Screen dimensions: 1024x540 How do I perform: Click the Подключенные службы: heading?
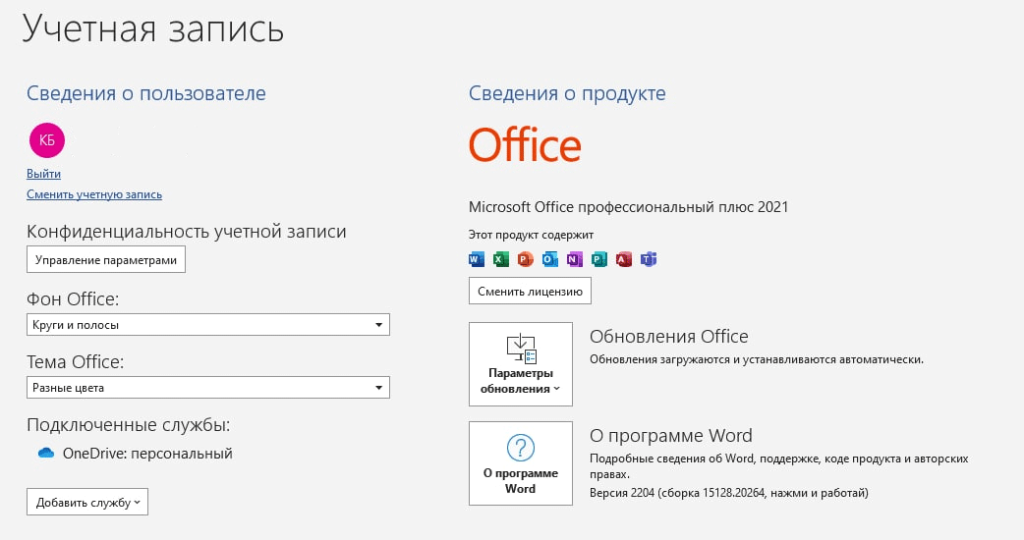[129, 425]
